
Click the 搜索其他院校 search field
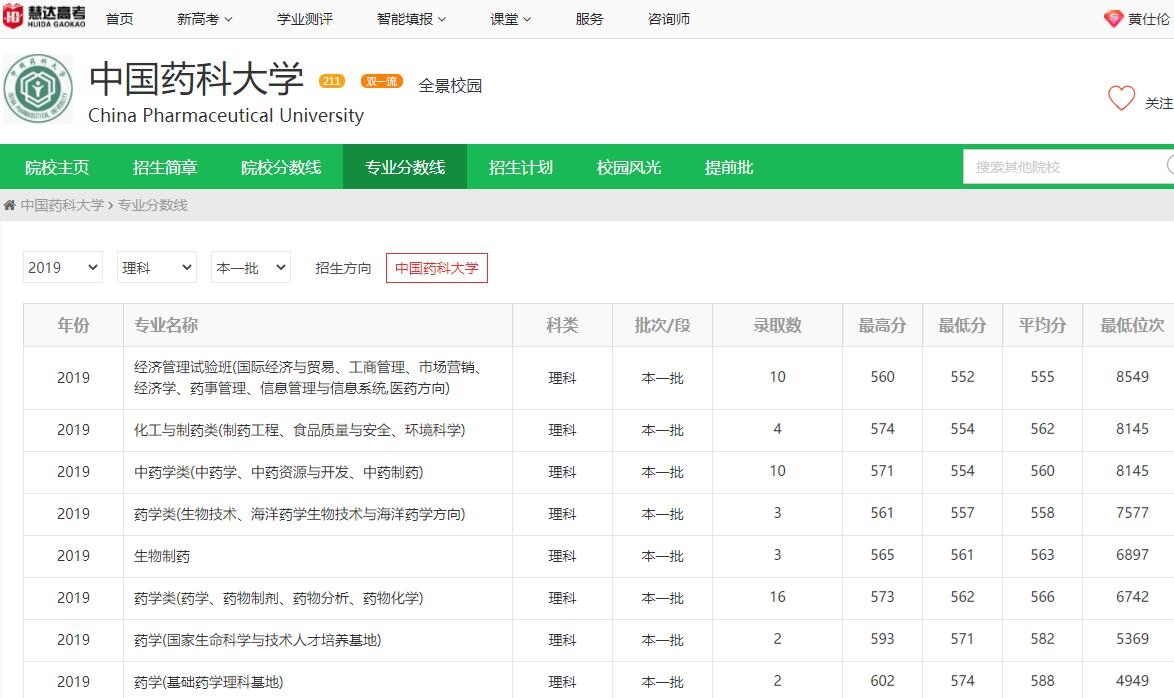tap(1068, 167)
